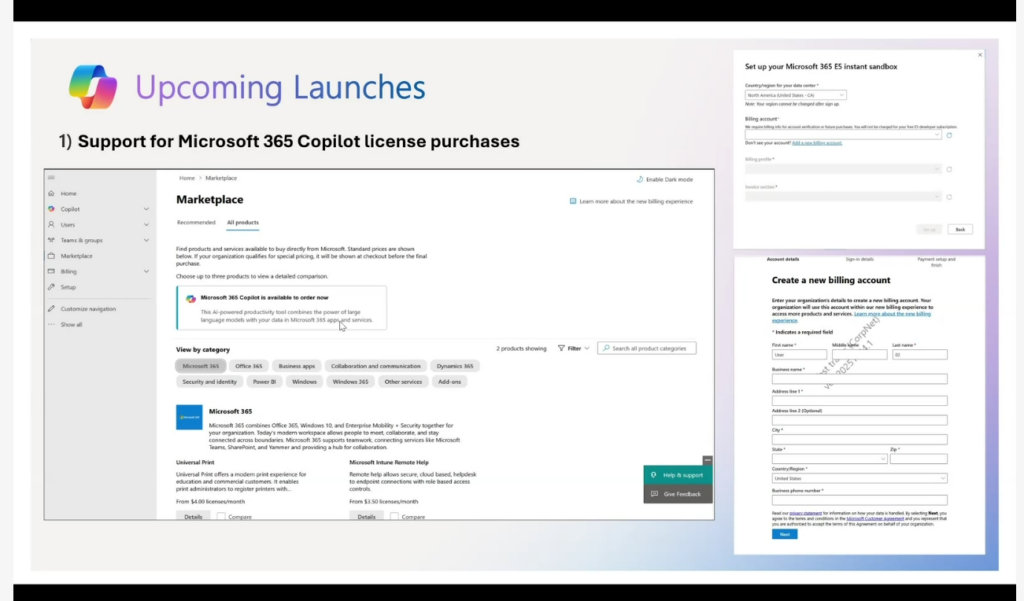Click the Business phone number field
Screen dimensions: 1024x601
[859, 500]
